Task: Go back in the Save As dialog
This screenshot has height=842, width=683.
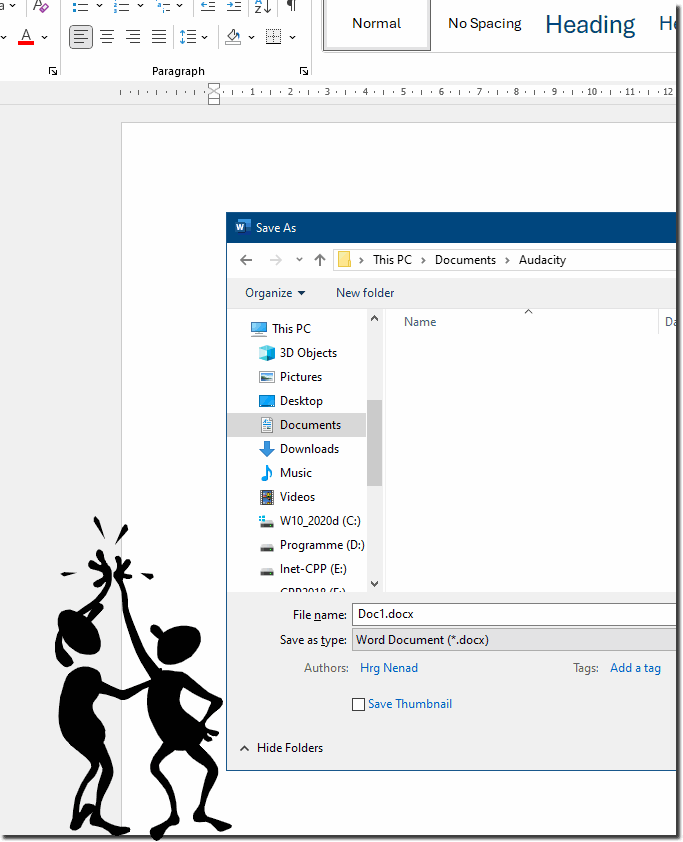Action: pos(246,260)
